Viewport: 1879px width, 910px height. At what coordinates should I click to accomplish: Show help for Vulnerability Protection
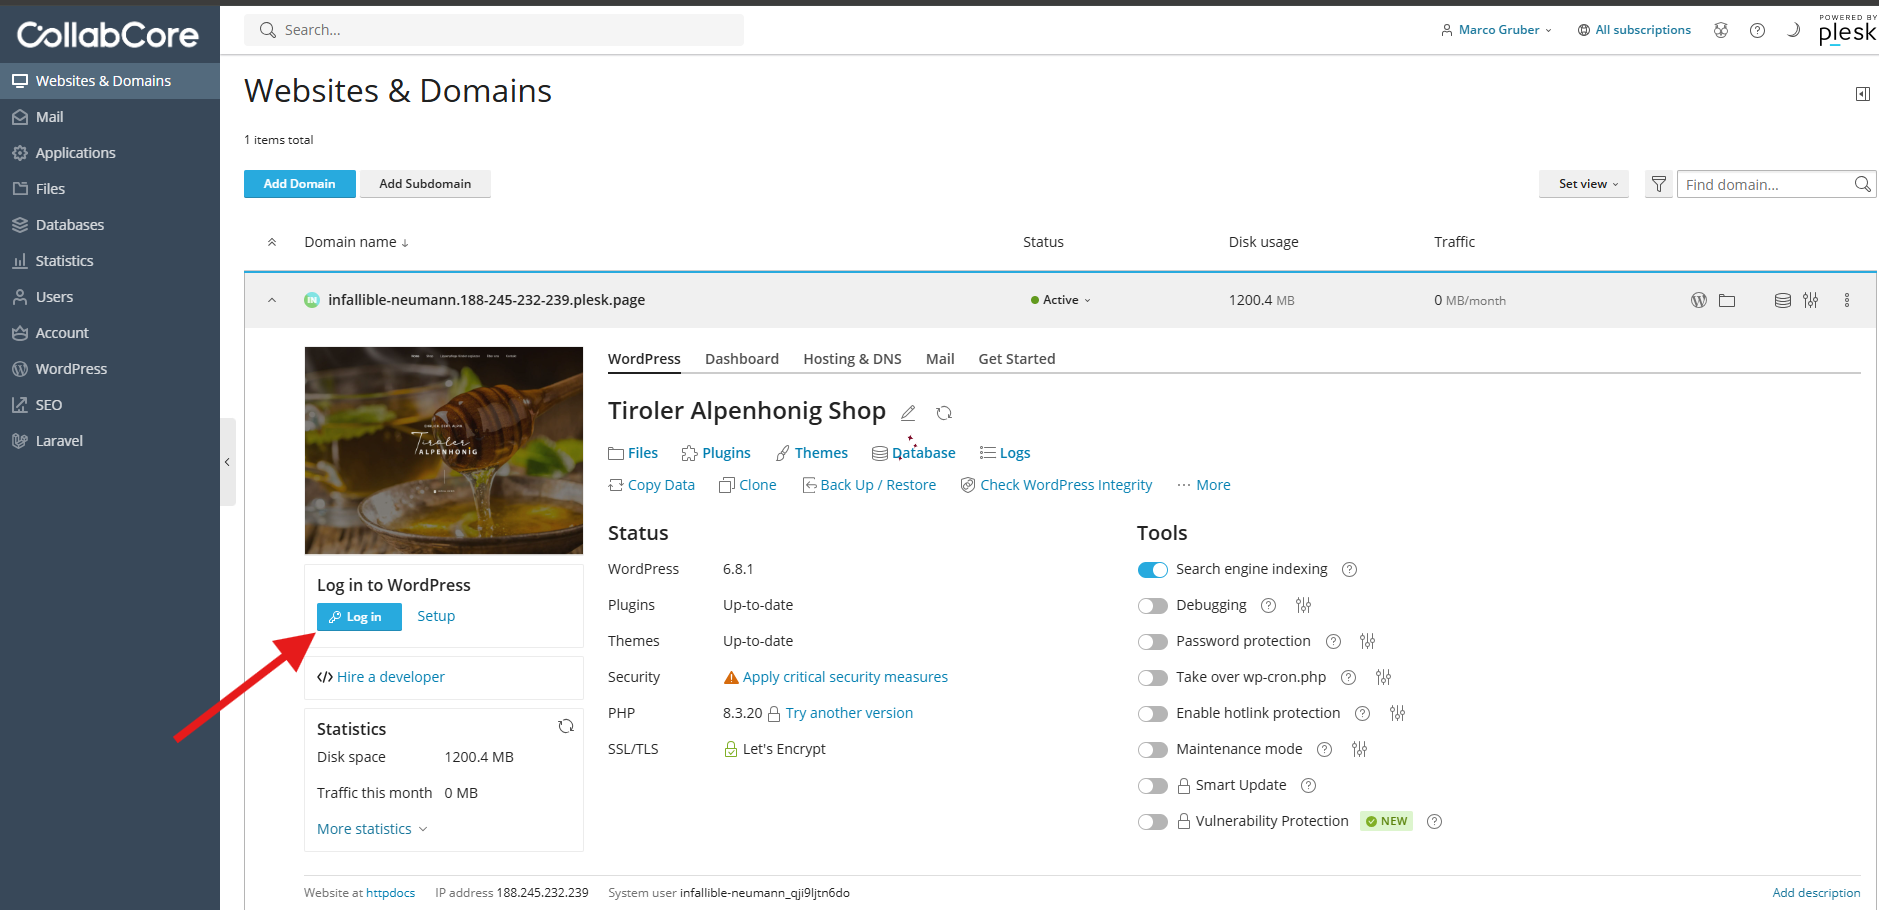(1434, 822)
